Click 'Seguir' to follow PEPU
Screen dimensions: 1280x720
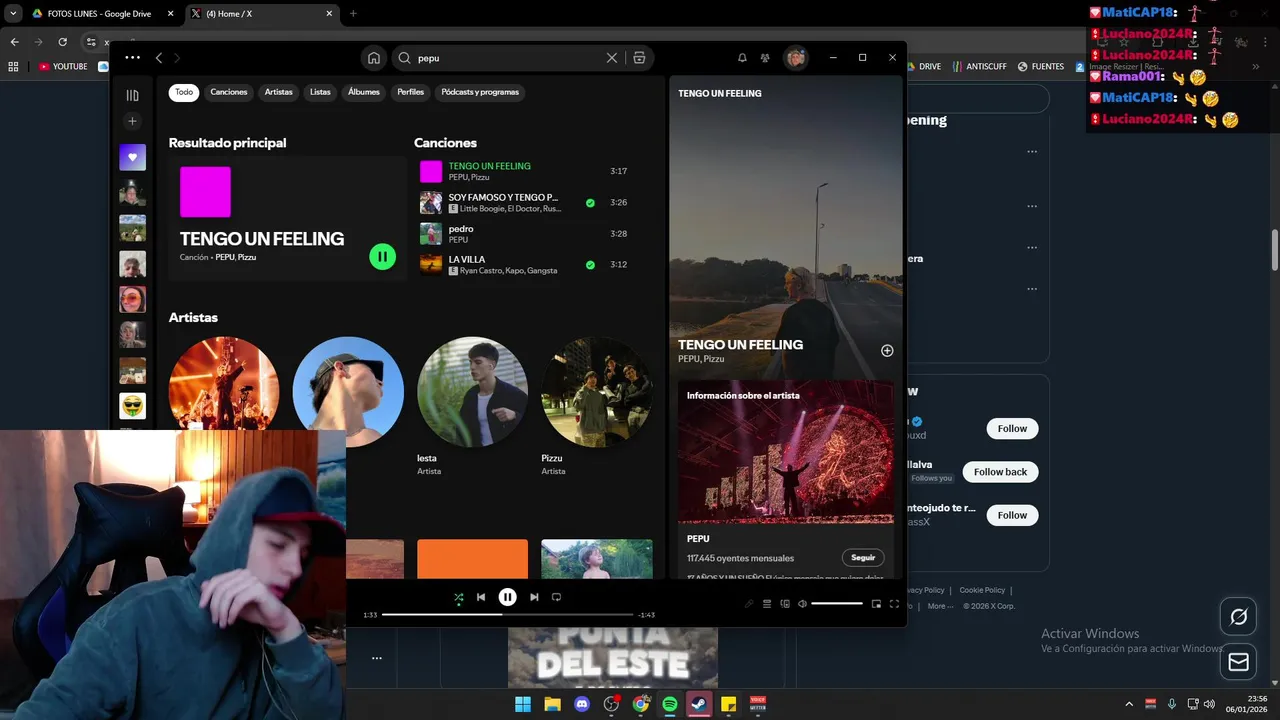[x=863, y=558]
